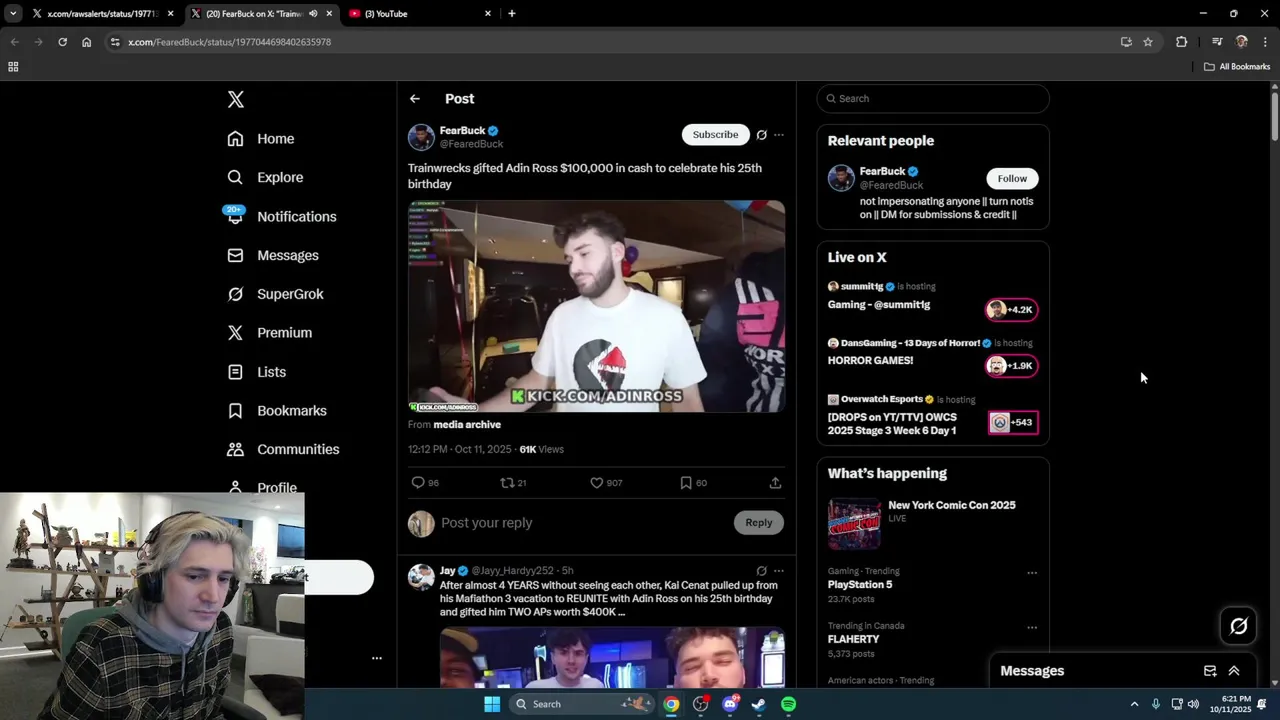
Task: Open the media archive link
Action: pyautogui.click(x=467, y=425)
